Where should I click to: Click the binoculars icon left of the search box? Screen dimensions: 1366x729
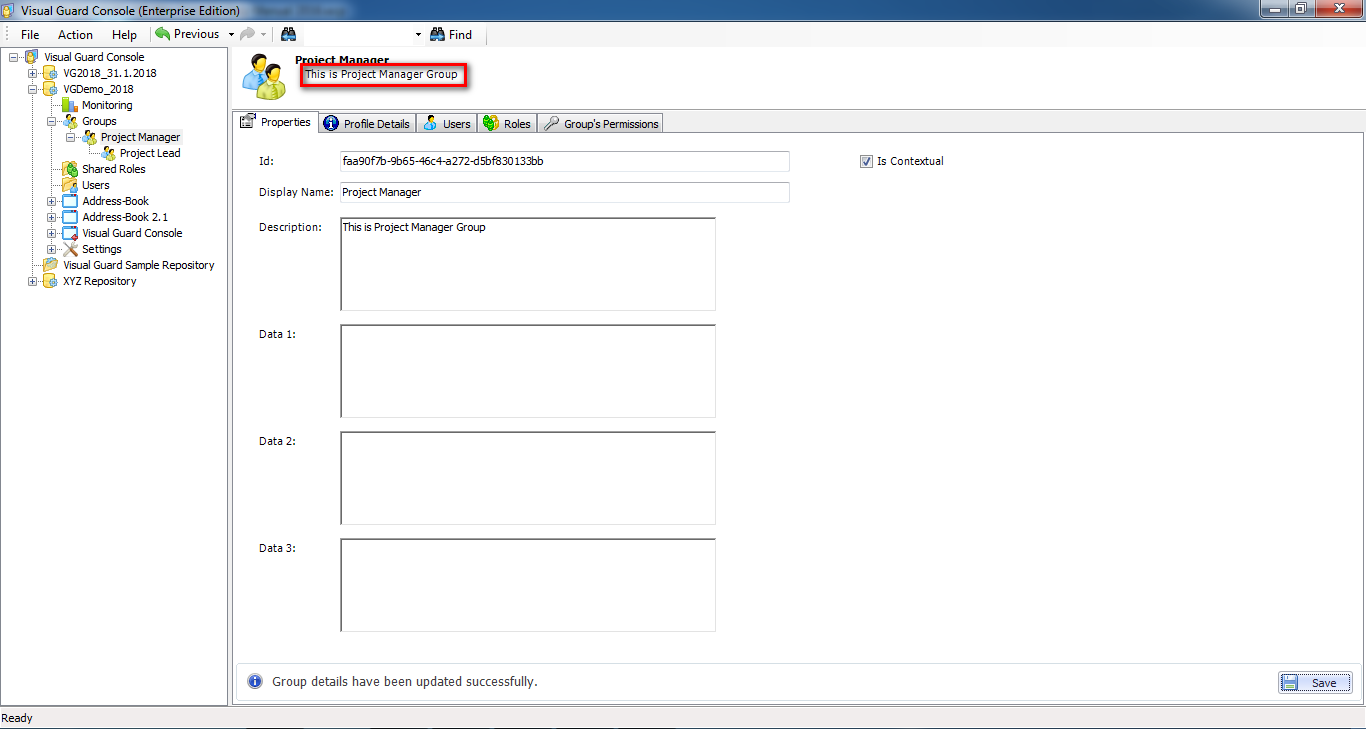(288, 34)
